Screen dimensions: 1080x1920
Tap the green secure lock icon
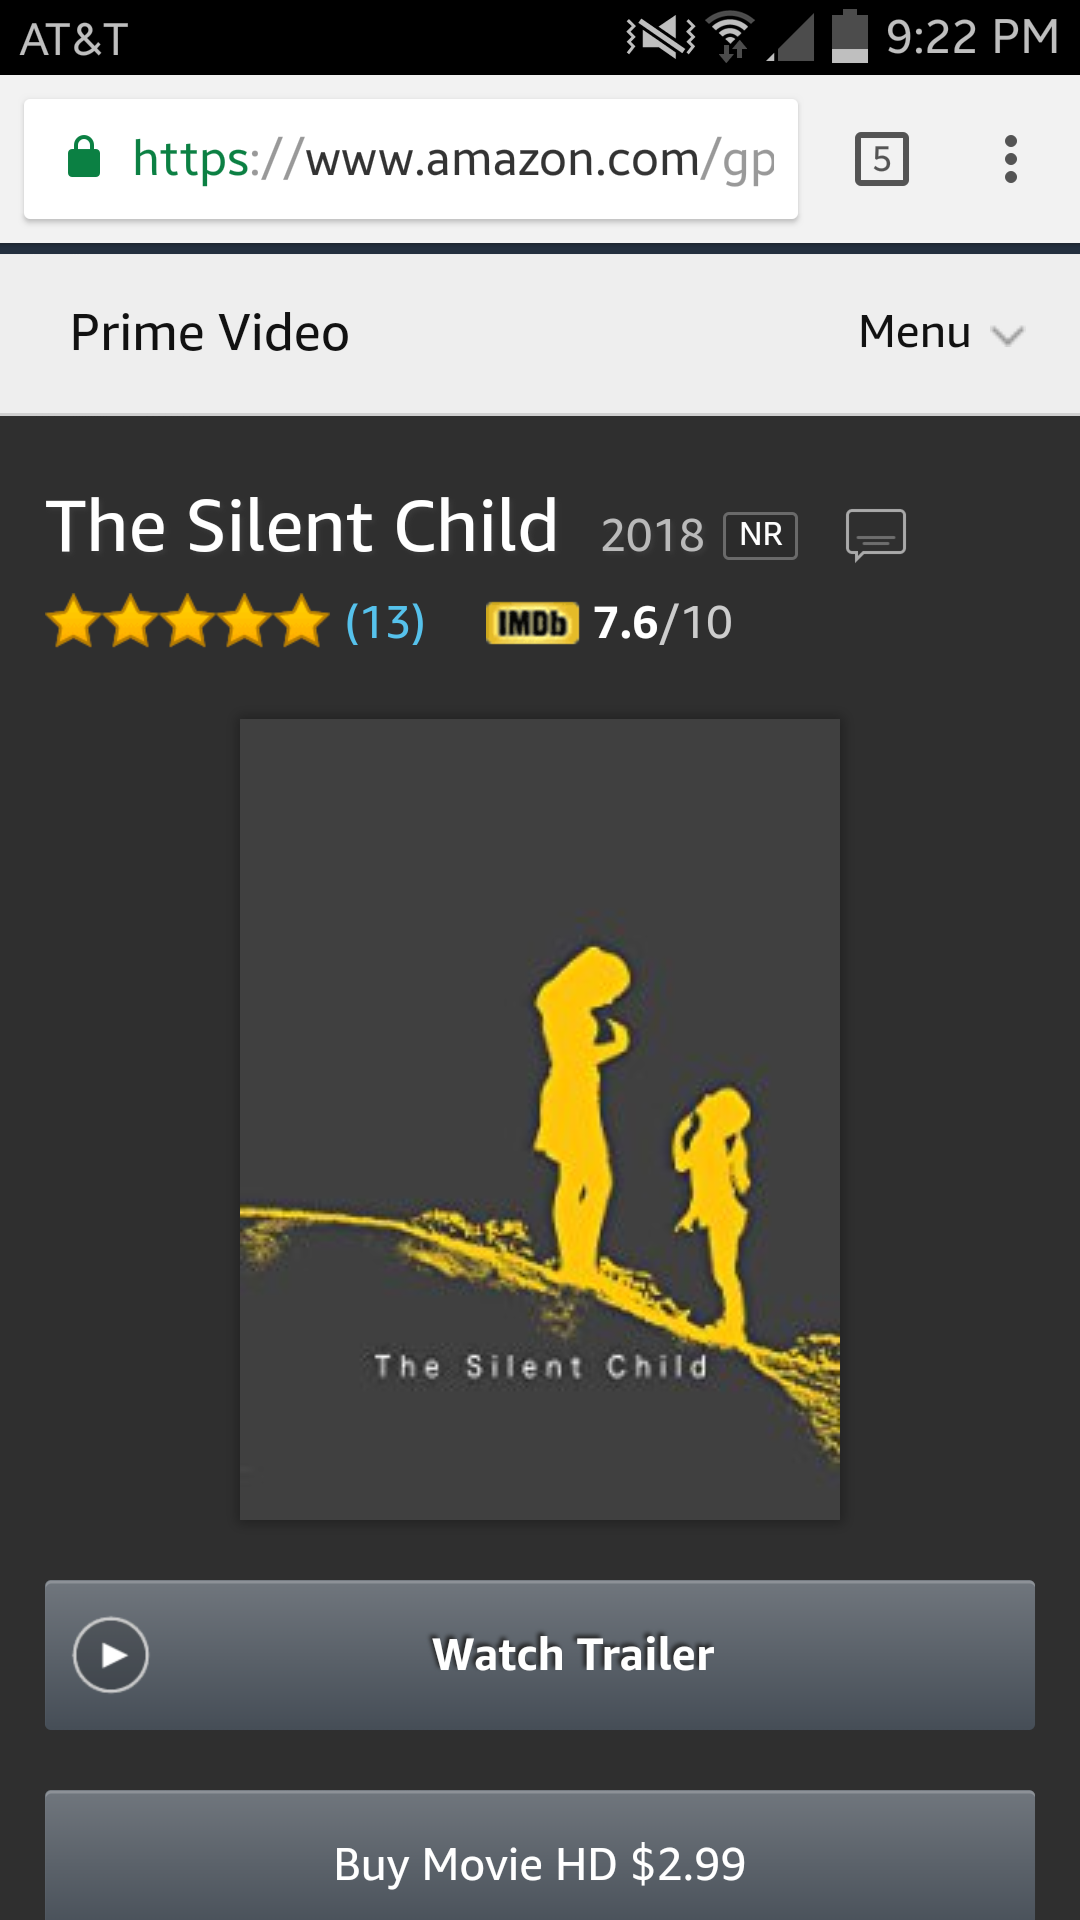tap(84, 158)
